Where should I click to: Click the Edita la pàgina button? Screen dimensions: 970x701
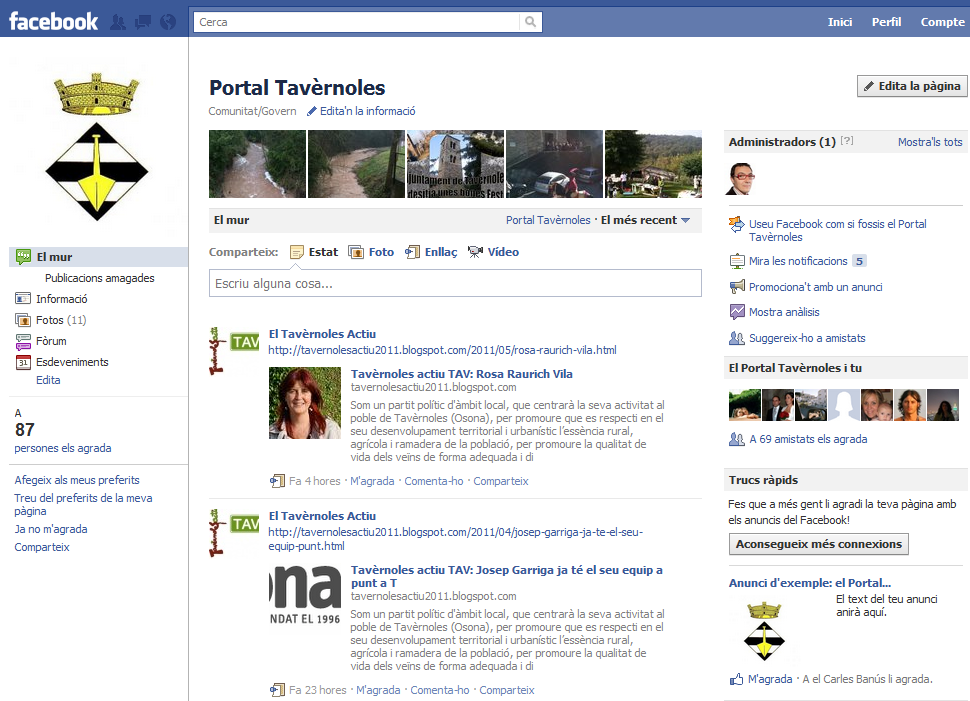point(912,86)
